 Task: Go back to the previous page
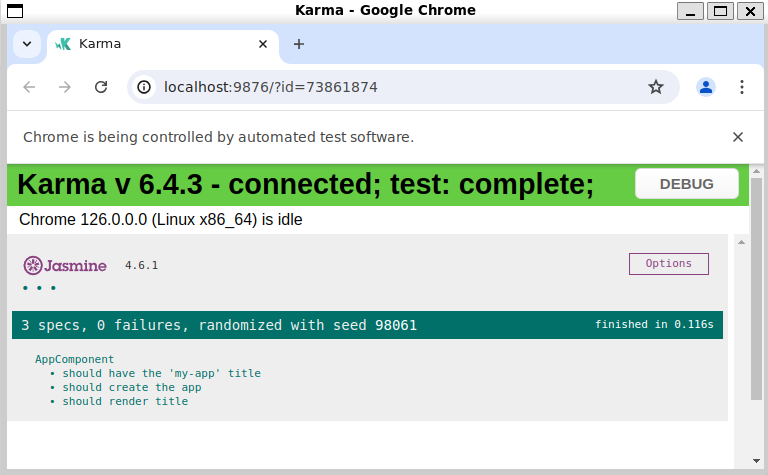coord(29,87)
